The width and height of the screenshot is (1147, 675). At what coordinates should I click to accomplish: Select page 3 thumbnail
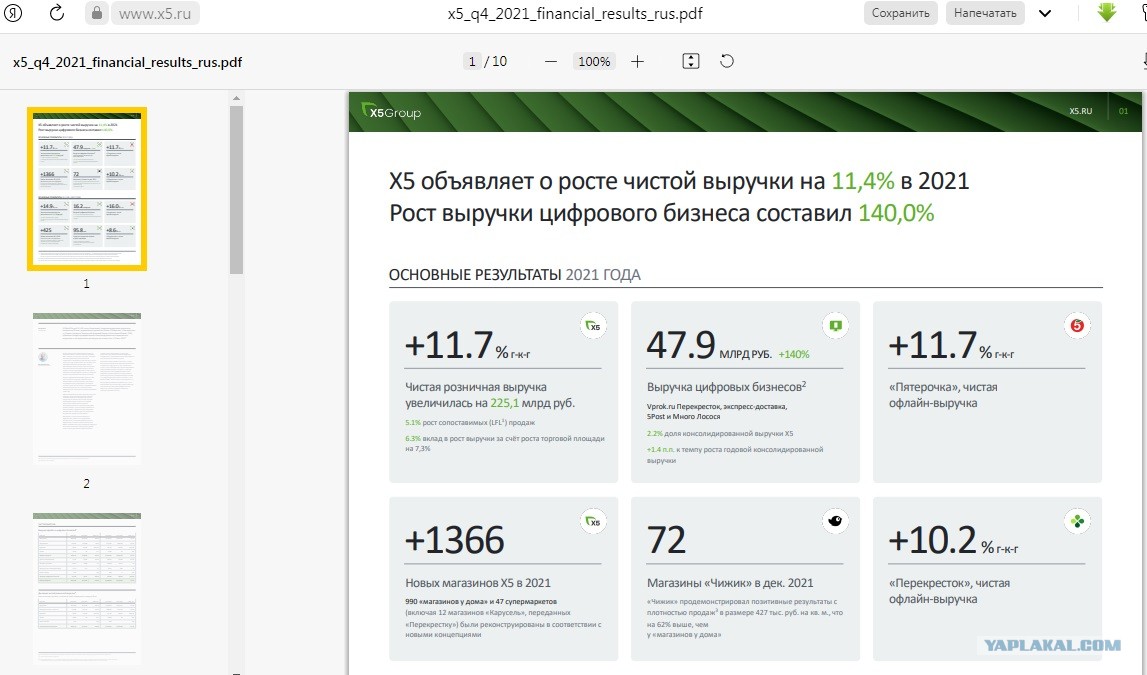pos(87,588)
